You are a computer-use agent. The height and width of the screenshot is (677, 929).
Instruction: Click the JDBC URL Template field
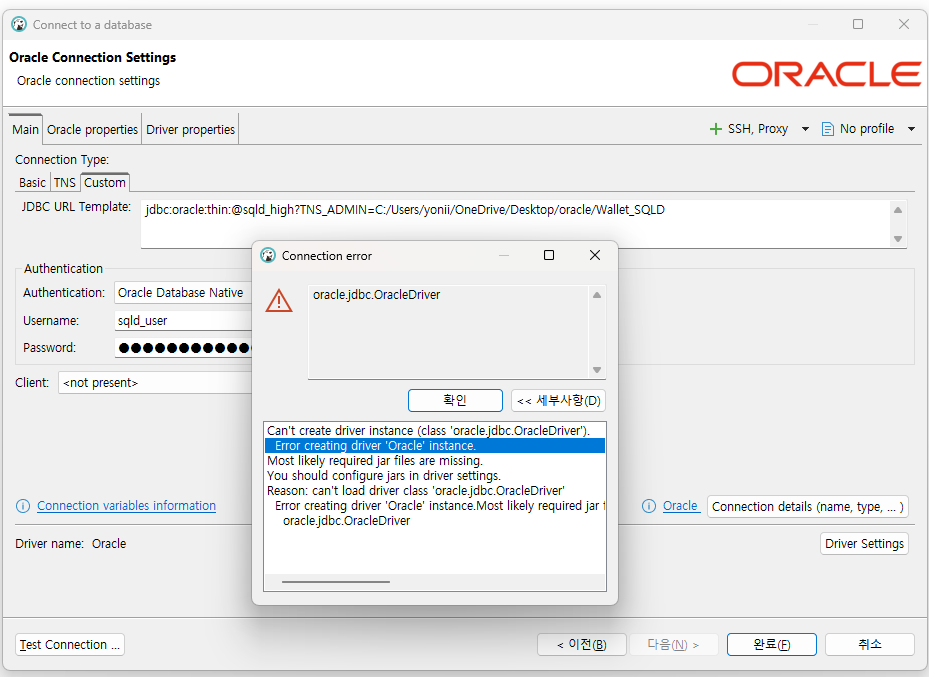tap(515, 224)
